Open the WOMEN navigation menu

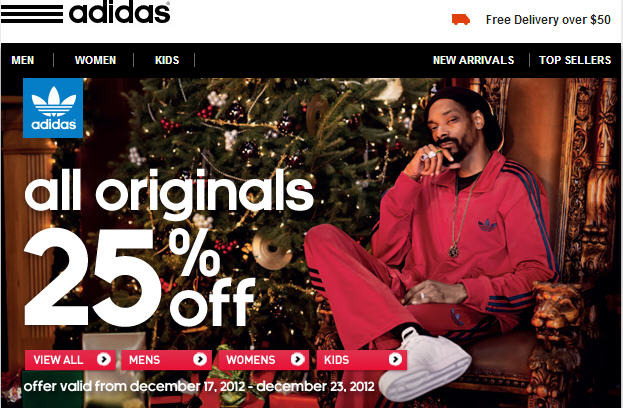[x=95, y=60]
